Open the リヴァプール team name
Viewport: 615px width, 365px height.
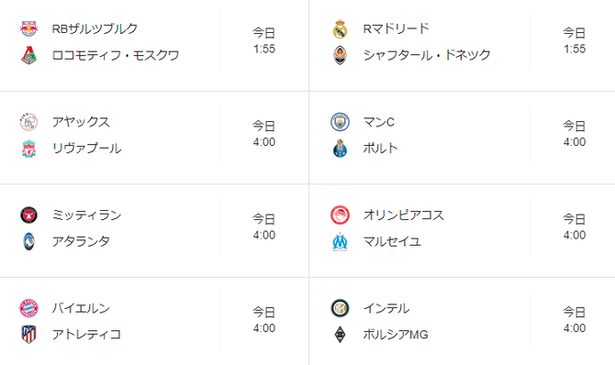click(87, 149)
